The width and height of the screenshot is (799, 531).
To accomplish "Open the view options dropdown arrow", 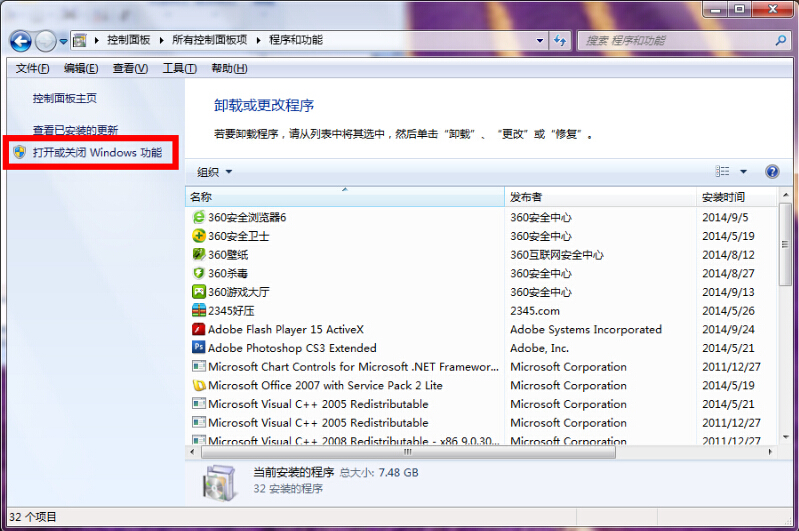I will [743, 172].
